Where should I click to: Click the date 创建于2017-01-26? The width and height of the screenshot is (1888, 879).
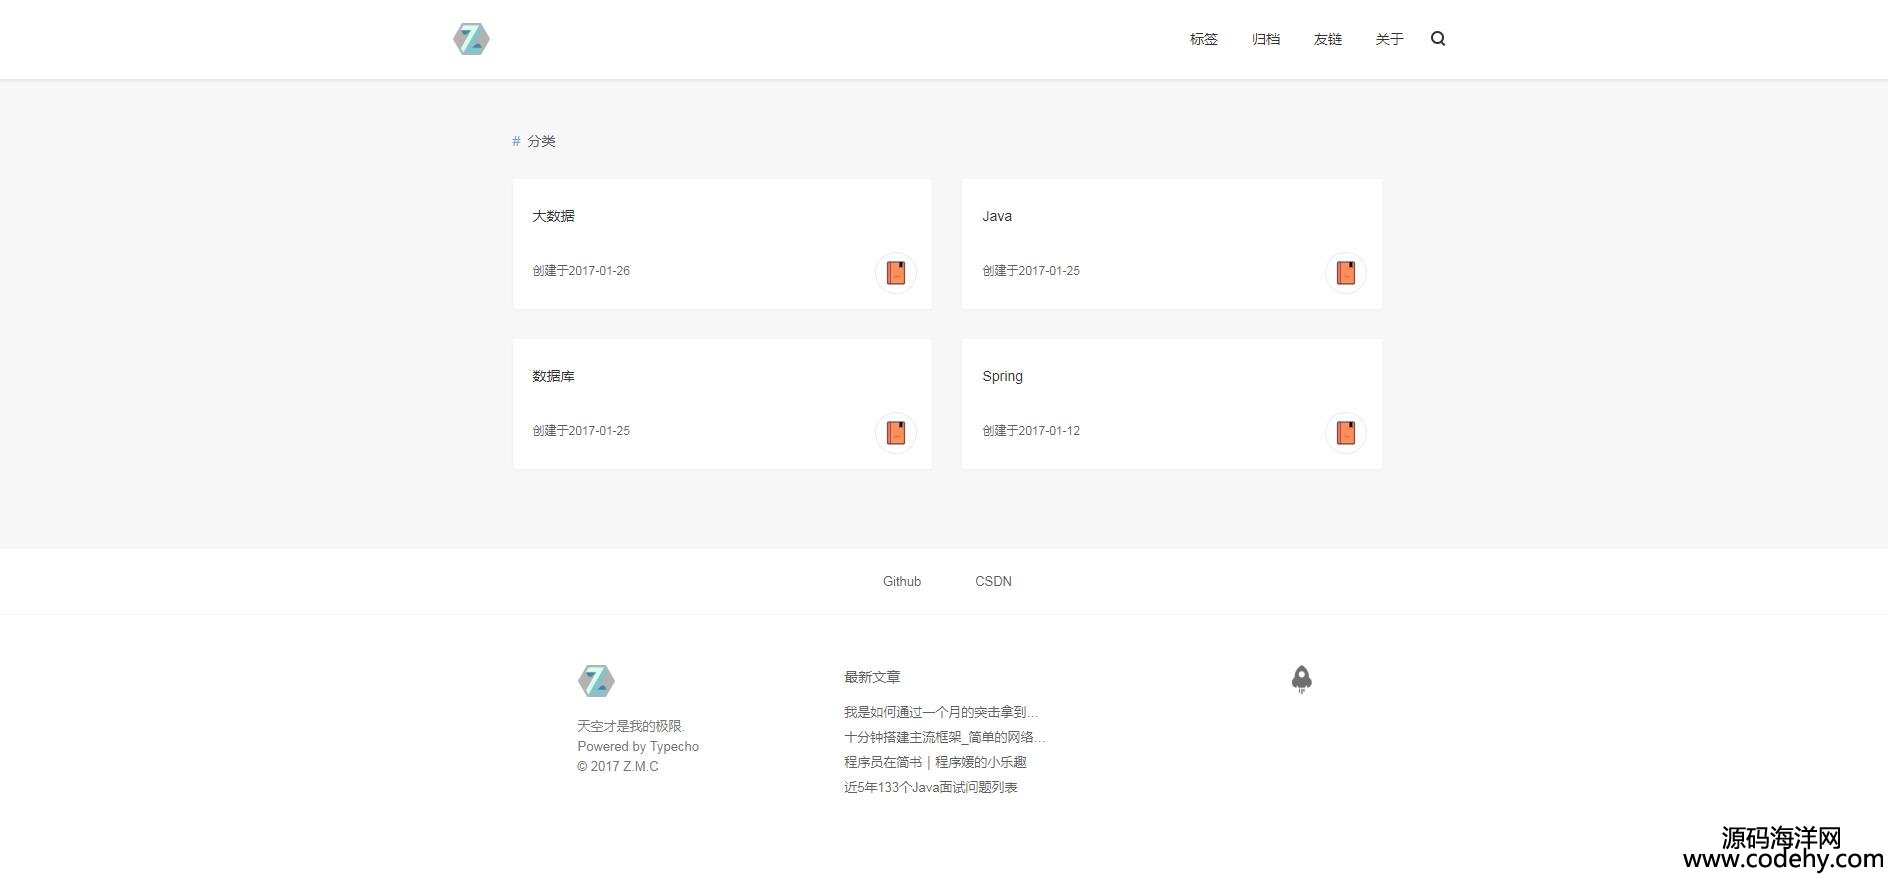[x=581, y=271]
